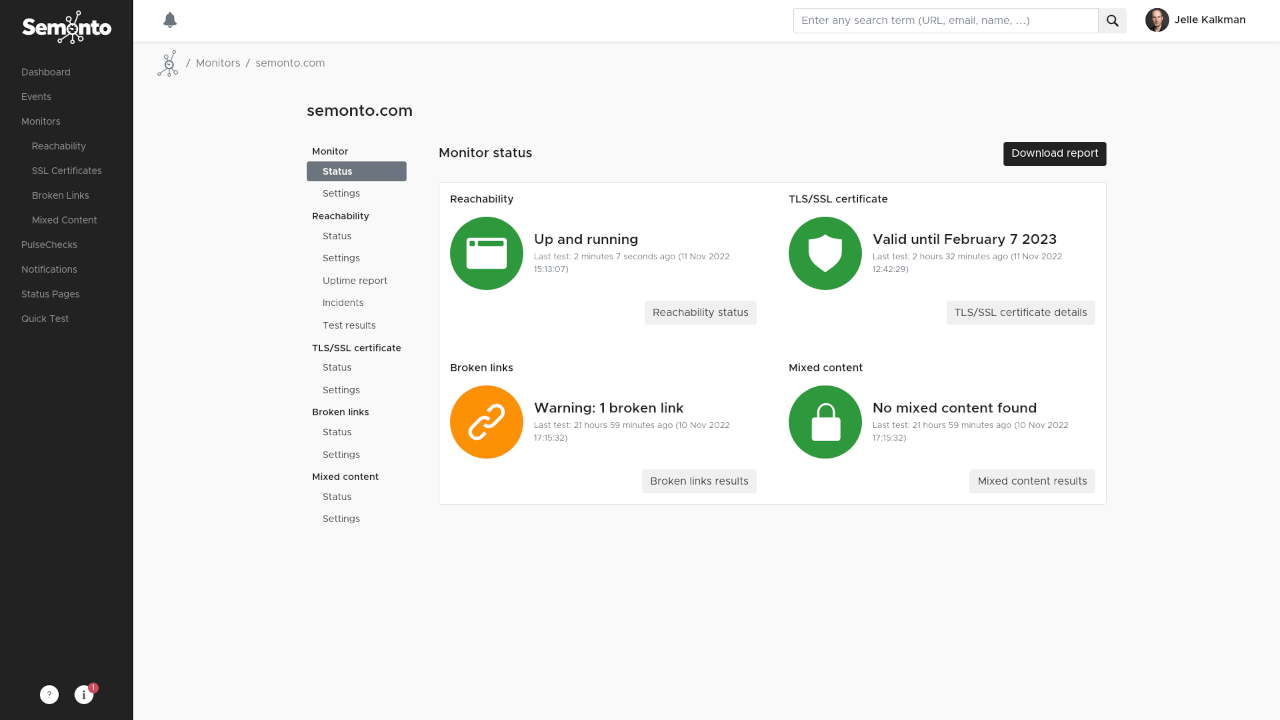Open the help question mark icon

(x=49, y=694)
